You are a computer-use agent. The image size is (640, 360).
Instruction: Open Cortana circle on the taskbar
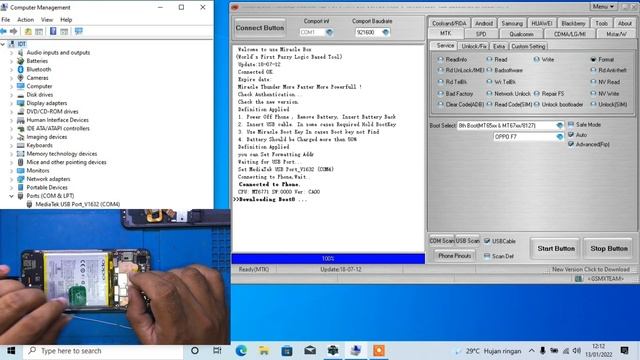(195, 351)
